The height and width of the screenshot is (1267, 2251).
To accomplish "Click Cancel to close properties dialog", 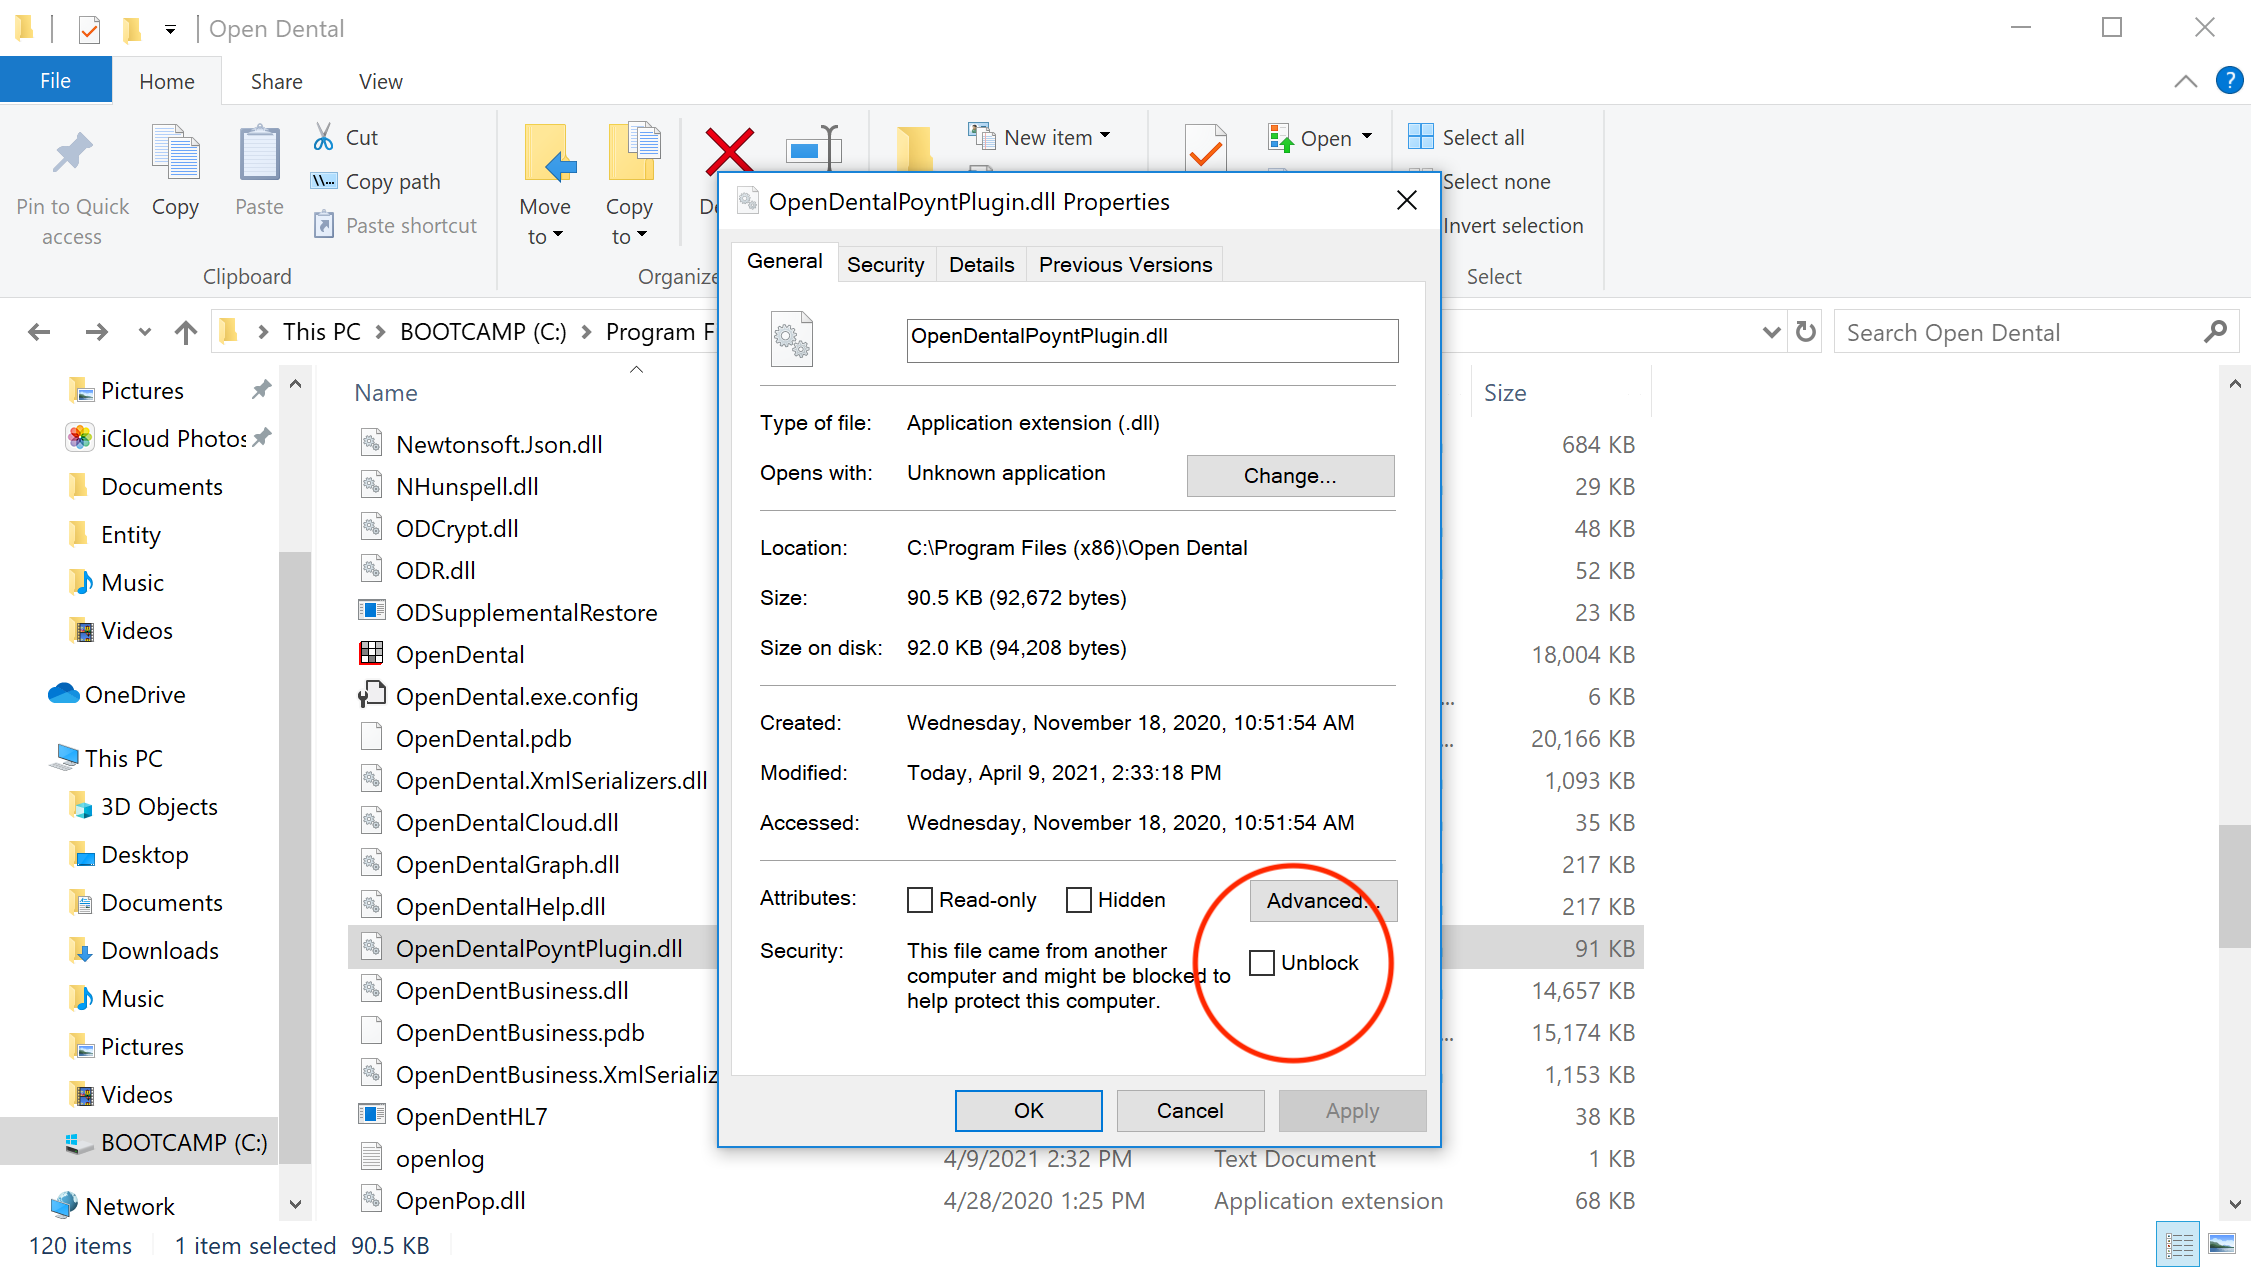I will tap(1190, 1109).
